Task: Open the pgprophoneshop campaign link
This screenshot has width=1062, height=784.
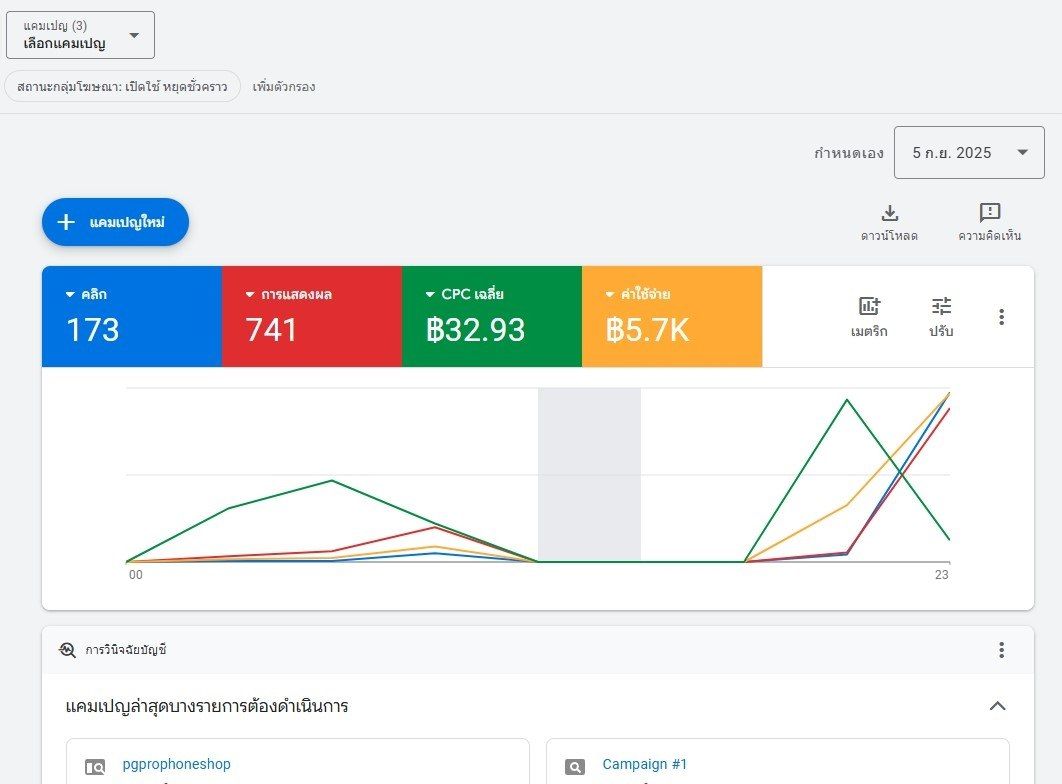Action: [x=176, y=764]
